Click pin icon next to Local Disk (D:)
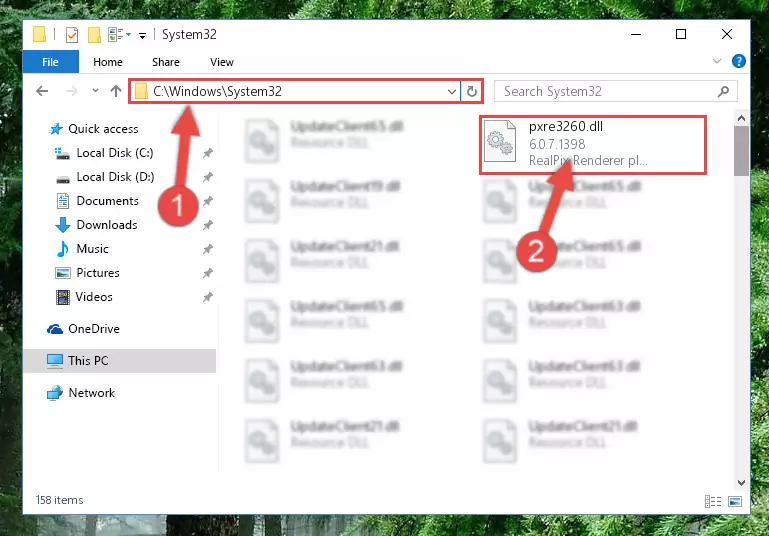Screen dimensions: 769x536 [208, 177]
